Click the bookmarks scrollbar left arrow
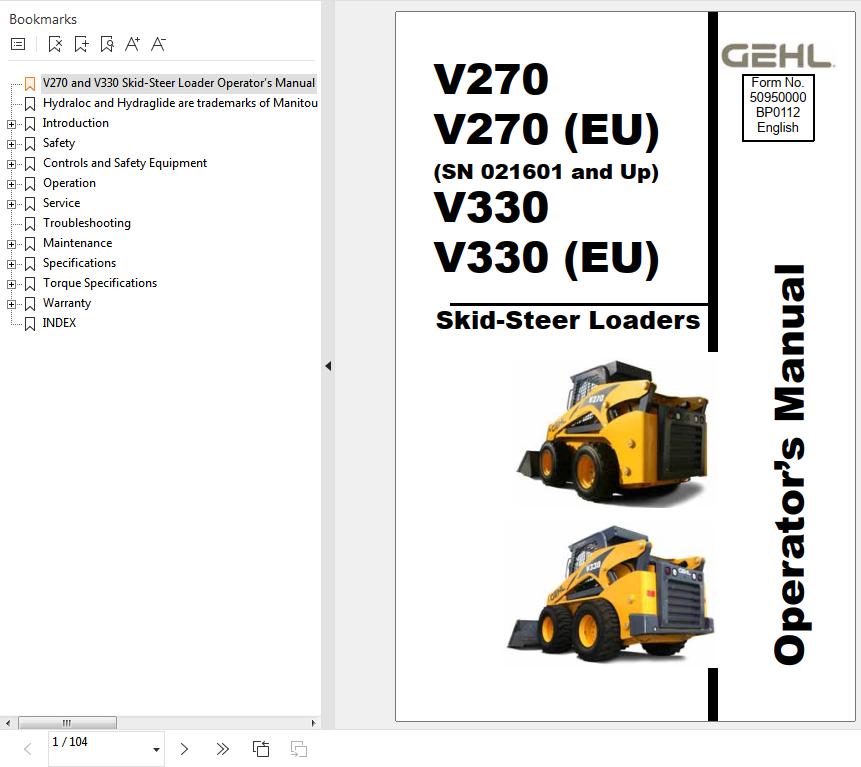The height and width of the screenshot is (767, 861). click(8, 723)
